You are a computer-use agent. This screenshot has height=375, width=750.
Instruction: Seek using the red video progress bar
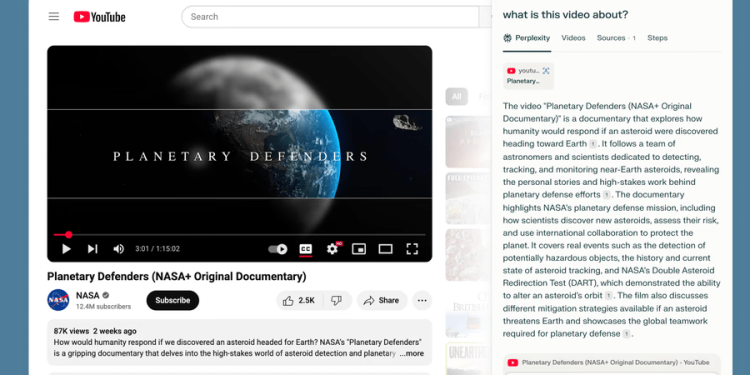pos(240,235)
